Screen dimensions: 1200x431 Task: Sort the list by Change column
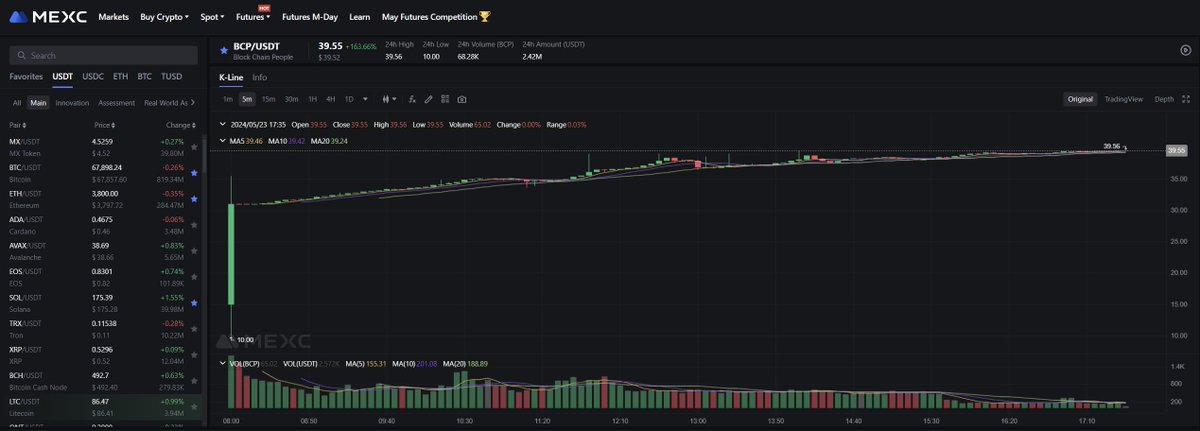(x=180, y=125)
